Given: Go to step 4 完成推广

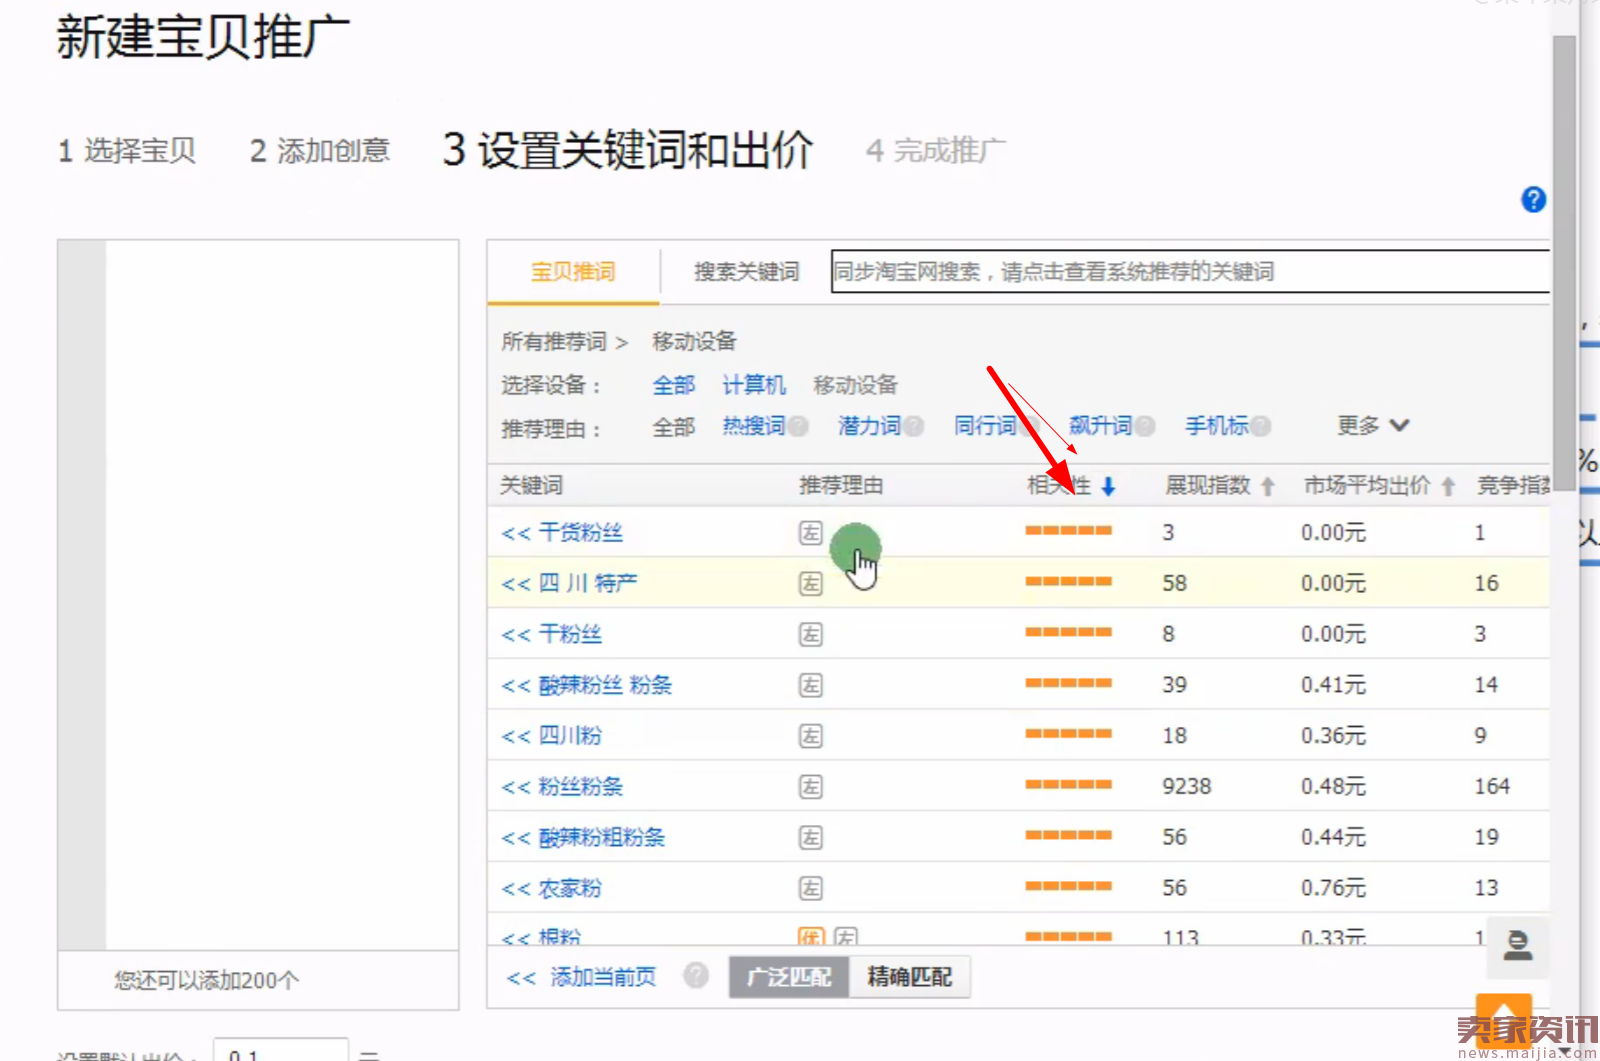Looking at the screenshot, I should point(935,151).
